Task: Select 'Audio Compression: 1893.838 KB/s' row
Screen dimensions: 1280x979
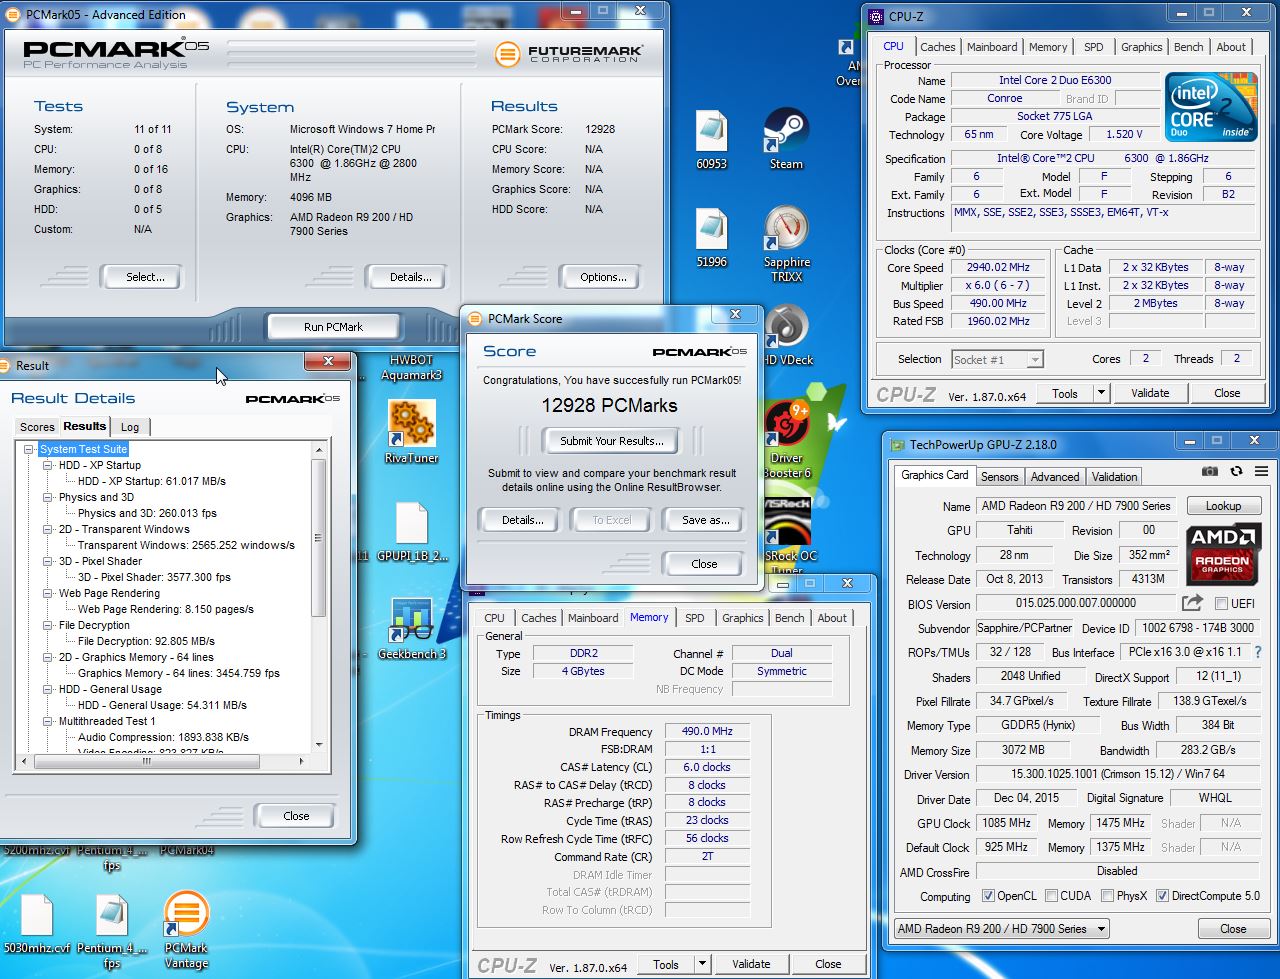Action: pyautogui.click(x=163, y=737)
